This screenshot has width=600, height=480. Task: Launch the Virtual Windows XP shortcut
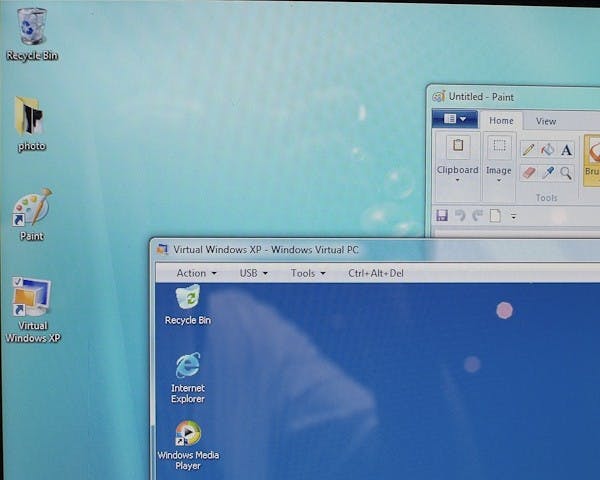pyautogui.click(x=33, y=310)
